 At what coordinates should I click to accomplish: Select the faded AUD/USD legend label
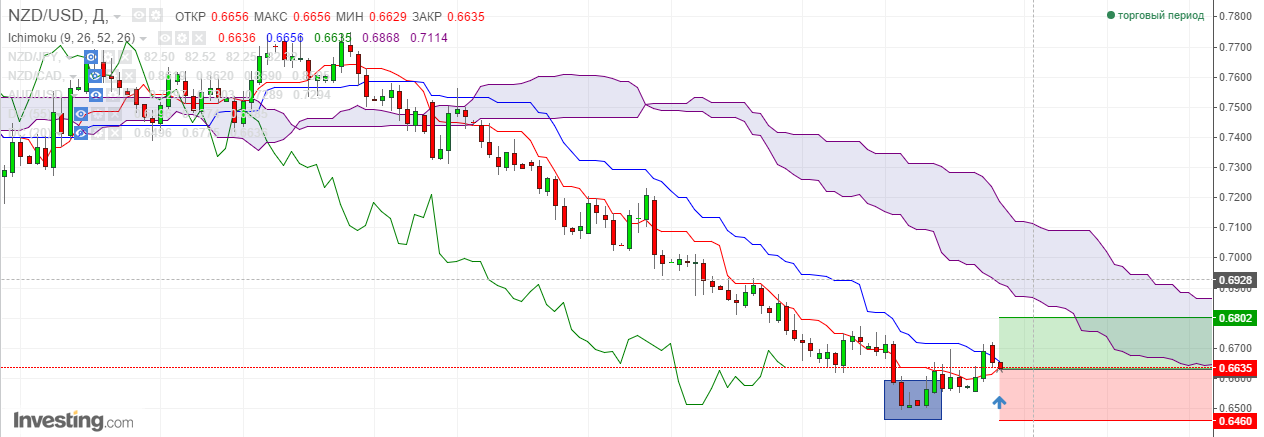point(35,95)
